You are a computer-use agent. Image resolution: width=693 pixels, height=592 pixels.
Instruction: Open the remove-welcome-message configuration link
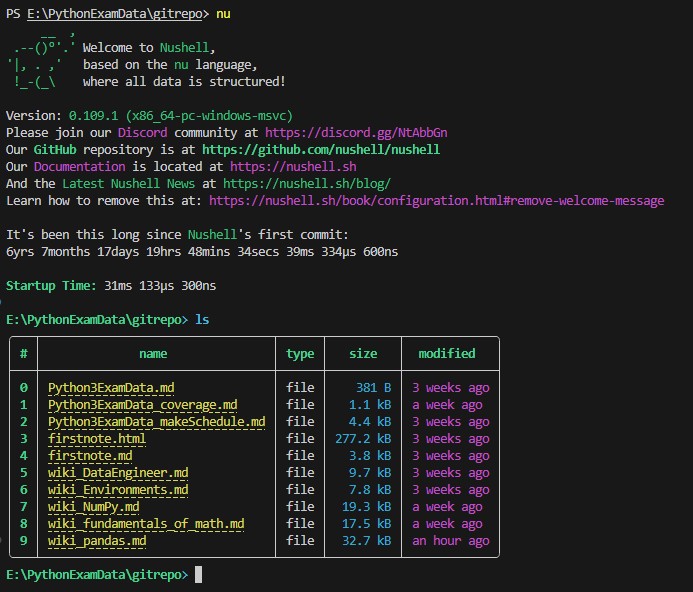436,201
